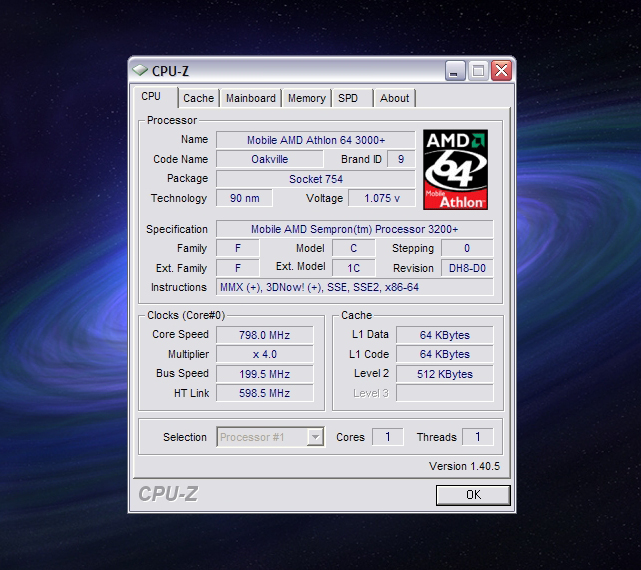Screen dimensions: 641x570
Task: Click the L1 Data value 64 KBytes
Action: 444,335
